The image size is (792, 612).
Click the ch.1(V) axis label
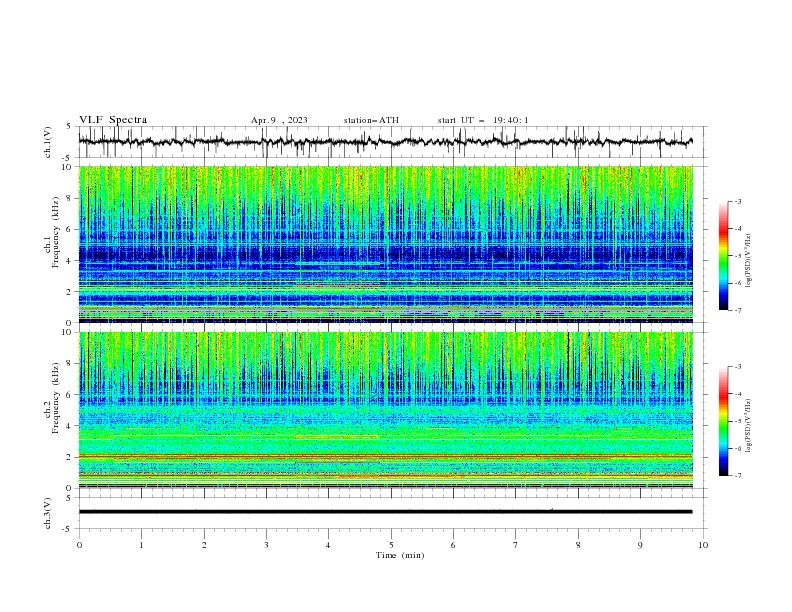(x=48, y=142)
